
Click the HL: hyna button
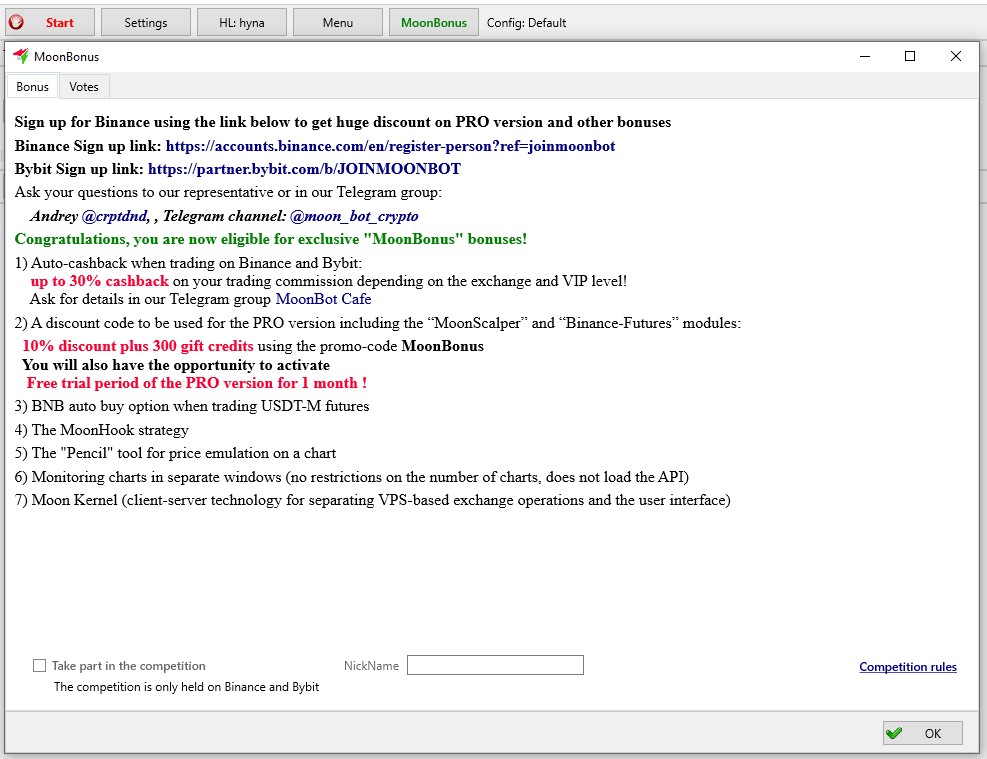241,22
